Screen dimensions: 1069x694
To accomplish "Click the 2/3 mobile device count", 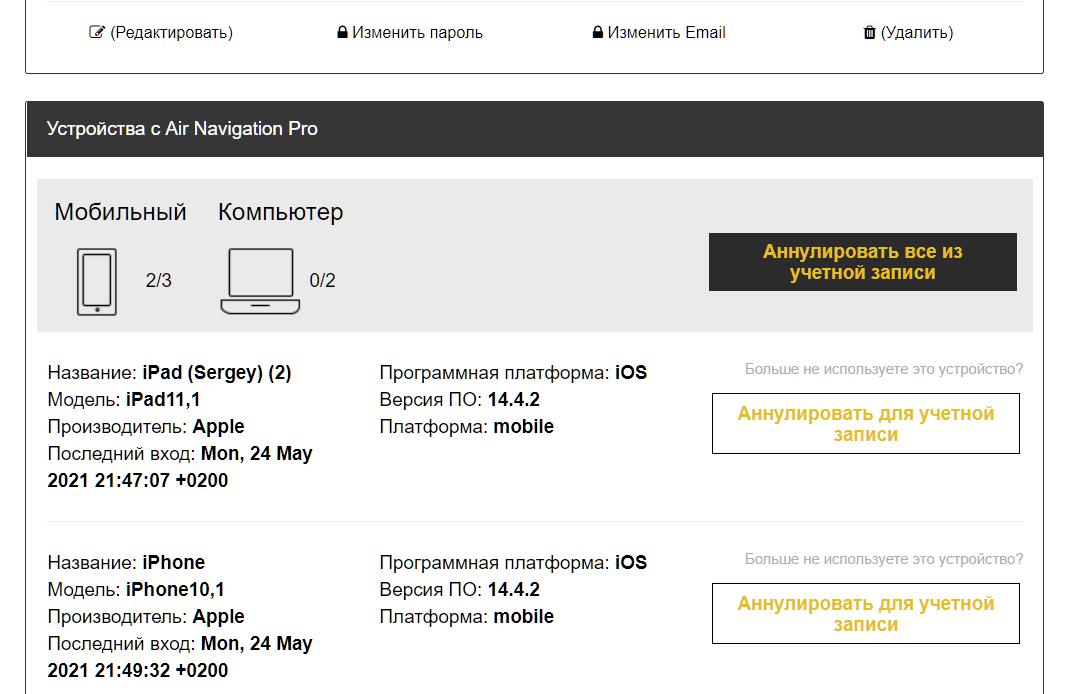I will 159,281.
